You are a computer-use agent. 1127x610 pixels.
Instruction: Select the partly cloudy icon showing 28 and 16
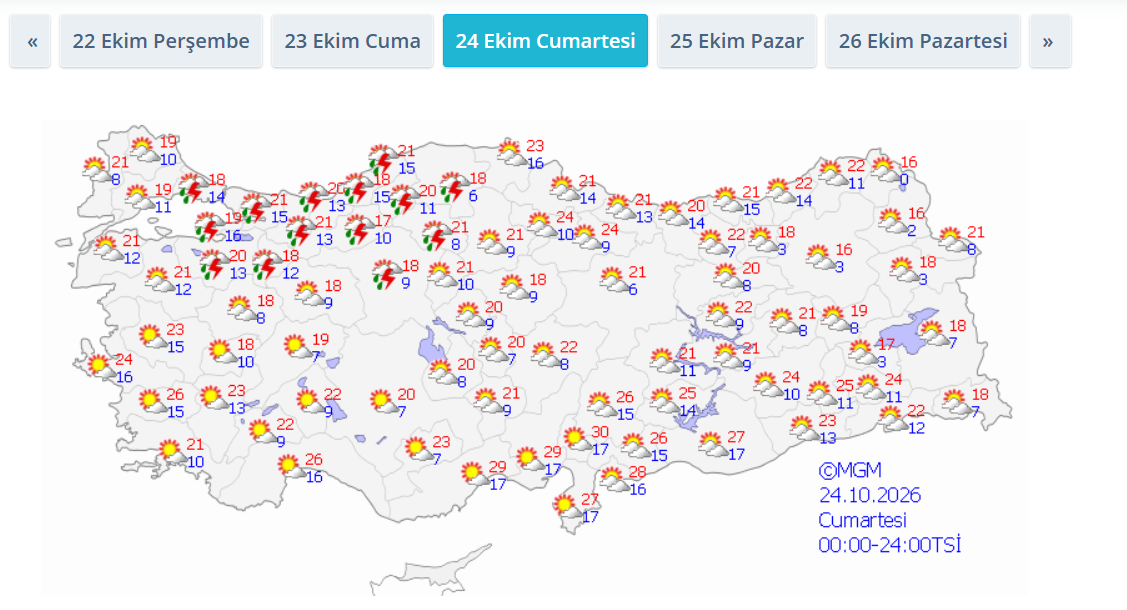click(615, 479)
